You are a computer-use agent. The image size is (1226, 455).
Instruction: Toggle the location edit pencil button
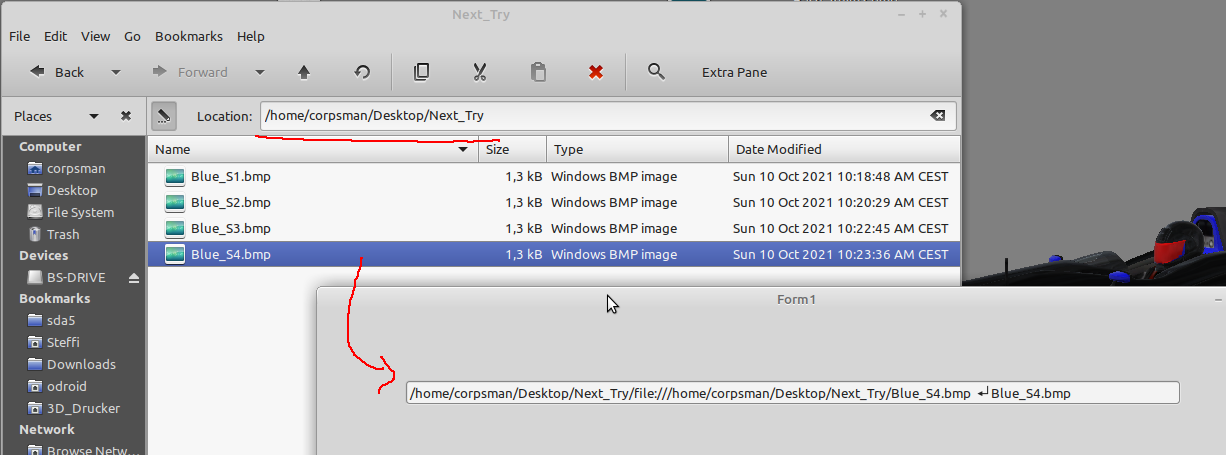(164, 116)
